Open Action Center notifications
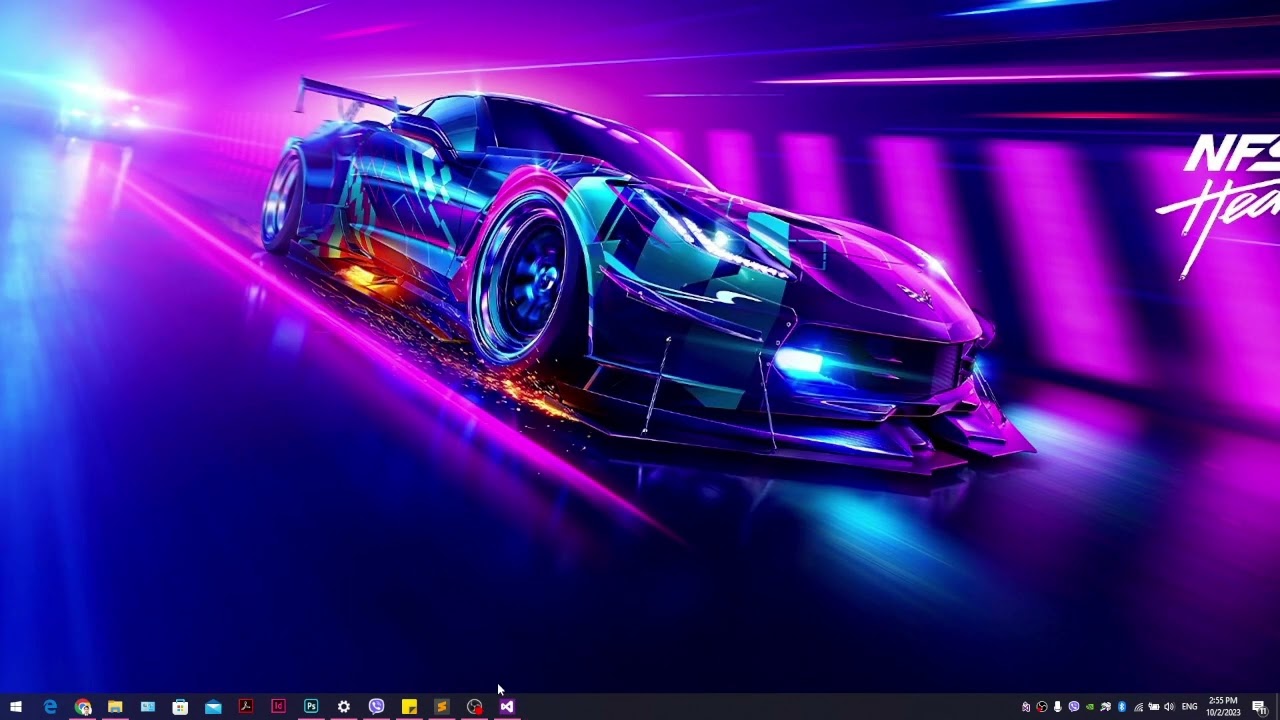 pos(1259,707)
